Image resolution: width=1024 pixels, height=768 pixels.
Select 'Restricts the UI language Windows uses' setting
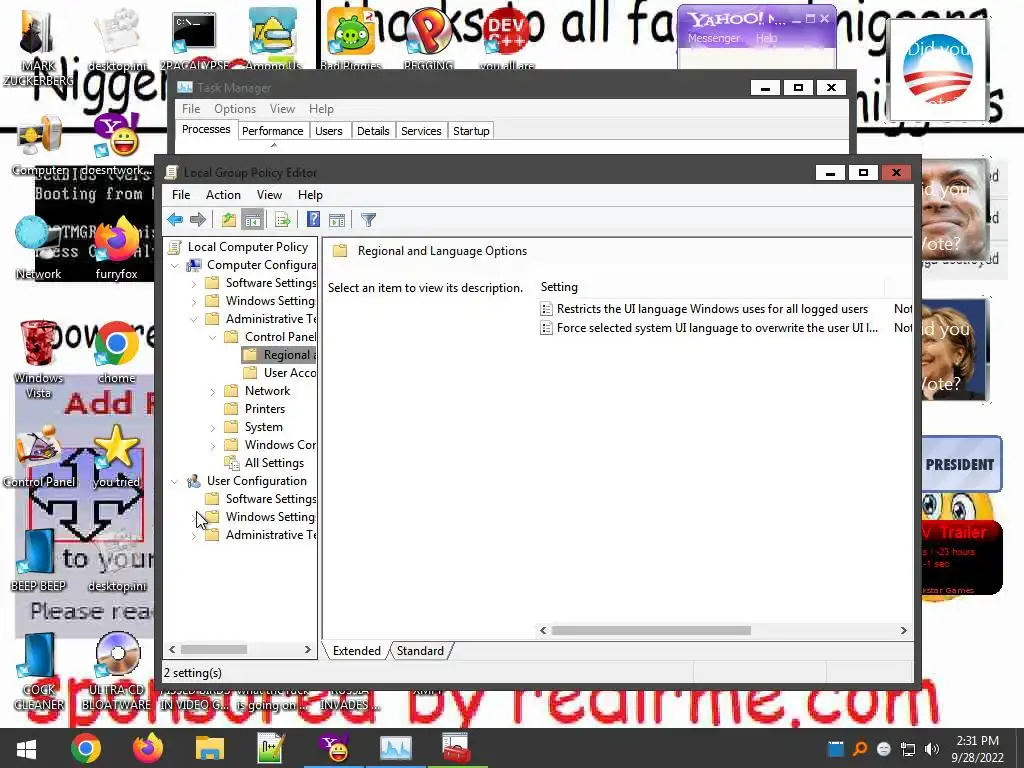pos(712,309)
